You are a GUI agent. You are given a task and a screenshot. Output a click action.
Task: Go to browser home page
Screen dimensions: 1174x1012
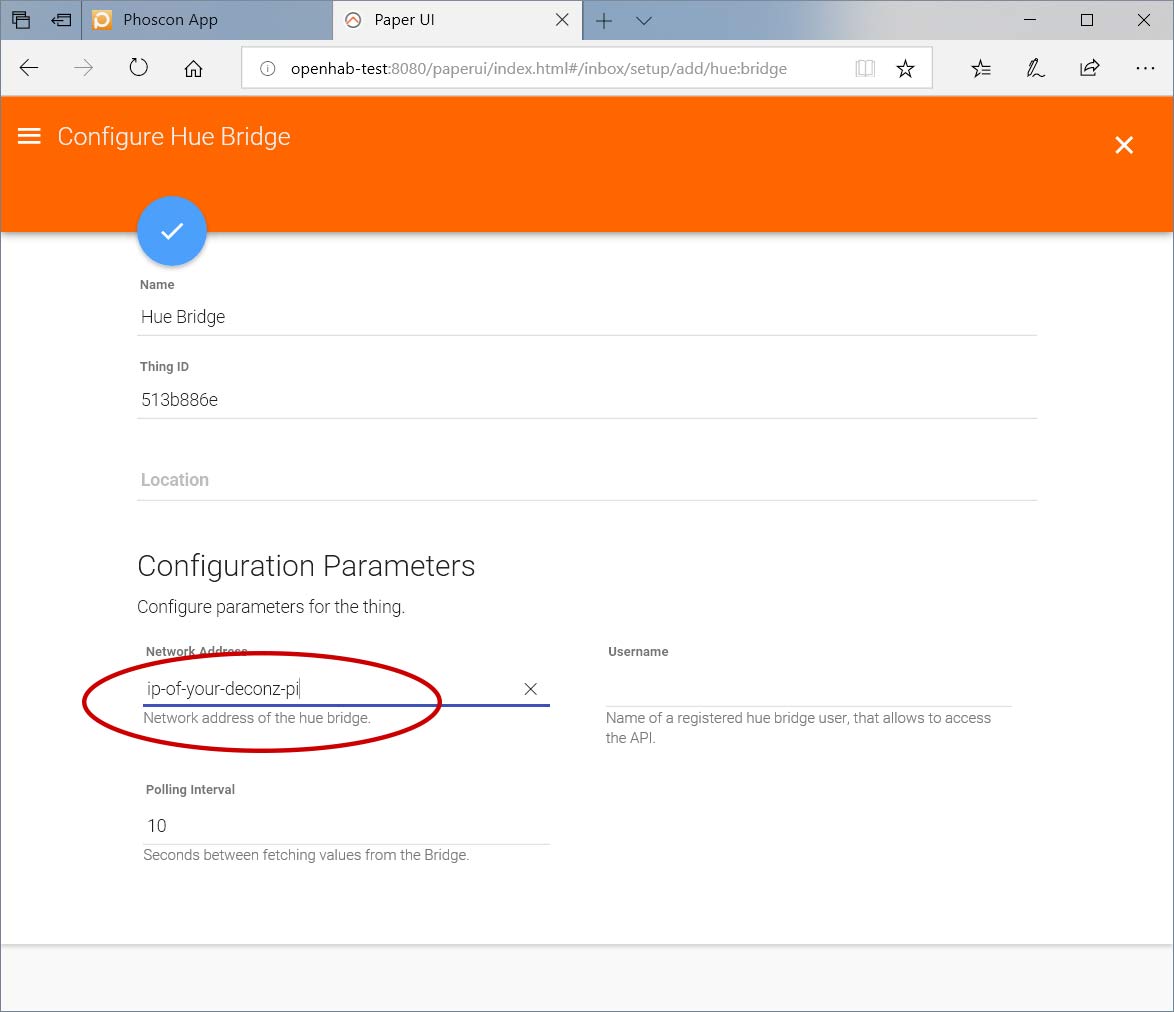click(194, 68)
